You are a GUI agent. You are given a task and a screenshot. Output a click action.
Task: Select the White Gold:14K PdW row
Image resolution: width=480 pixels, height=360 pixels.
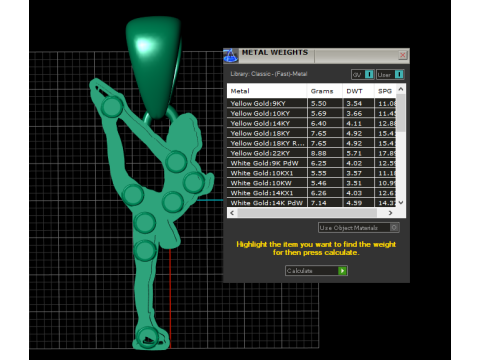[312, 203]
